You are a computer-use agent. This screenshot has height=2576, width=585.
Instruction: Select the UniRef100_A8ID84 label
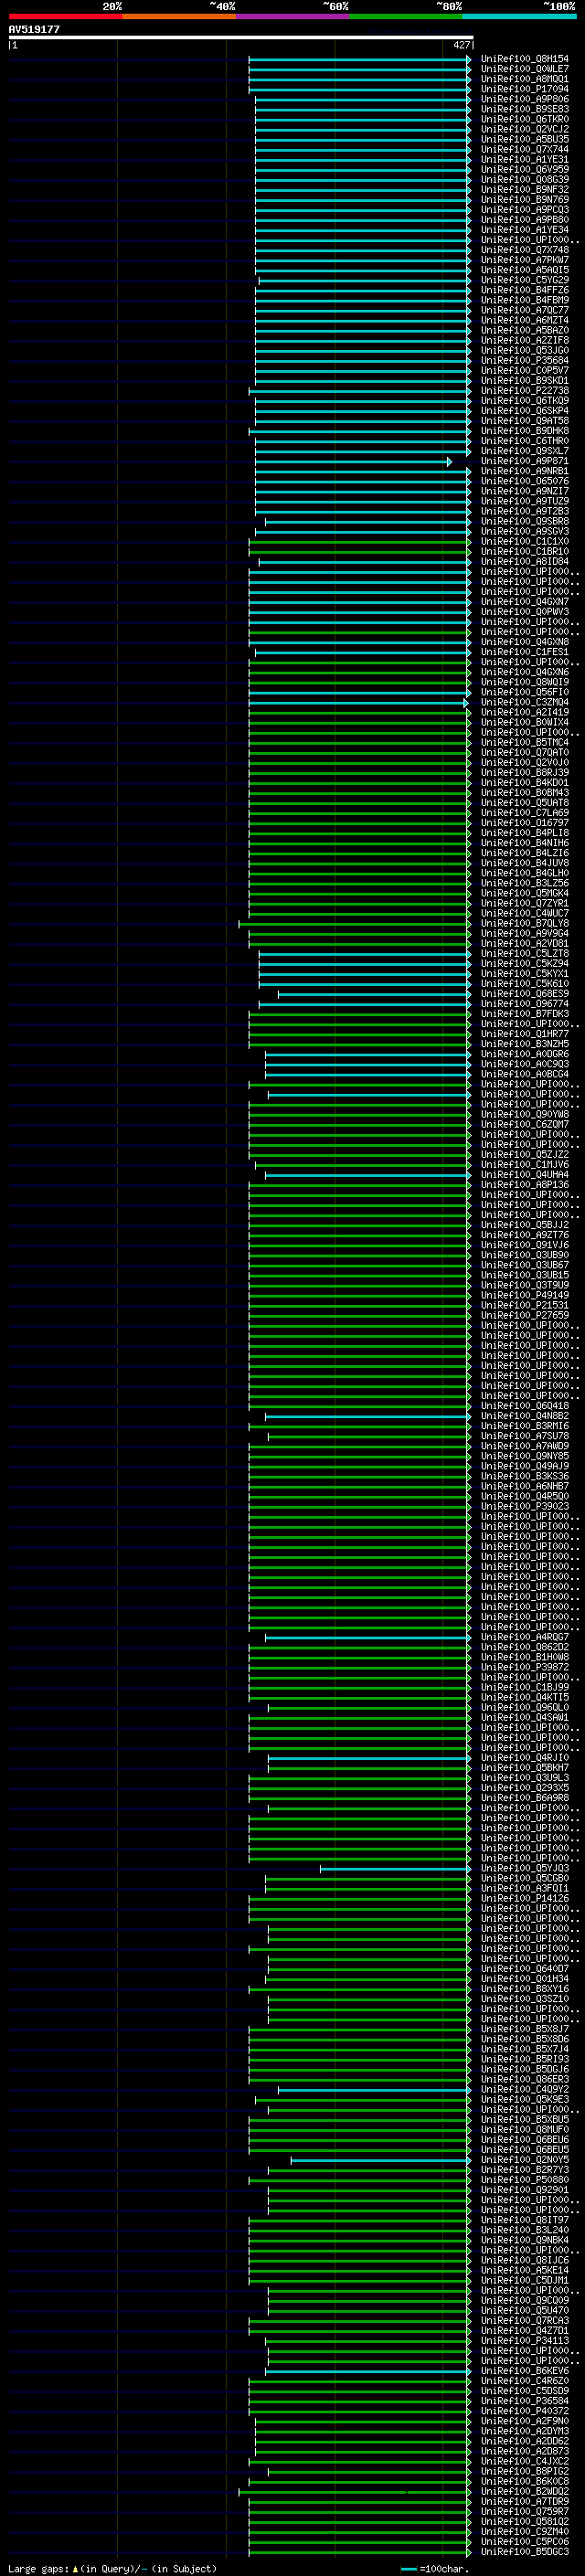pyautogui.click(x=524, y=562)
